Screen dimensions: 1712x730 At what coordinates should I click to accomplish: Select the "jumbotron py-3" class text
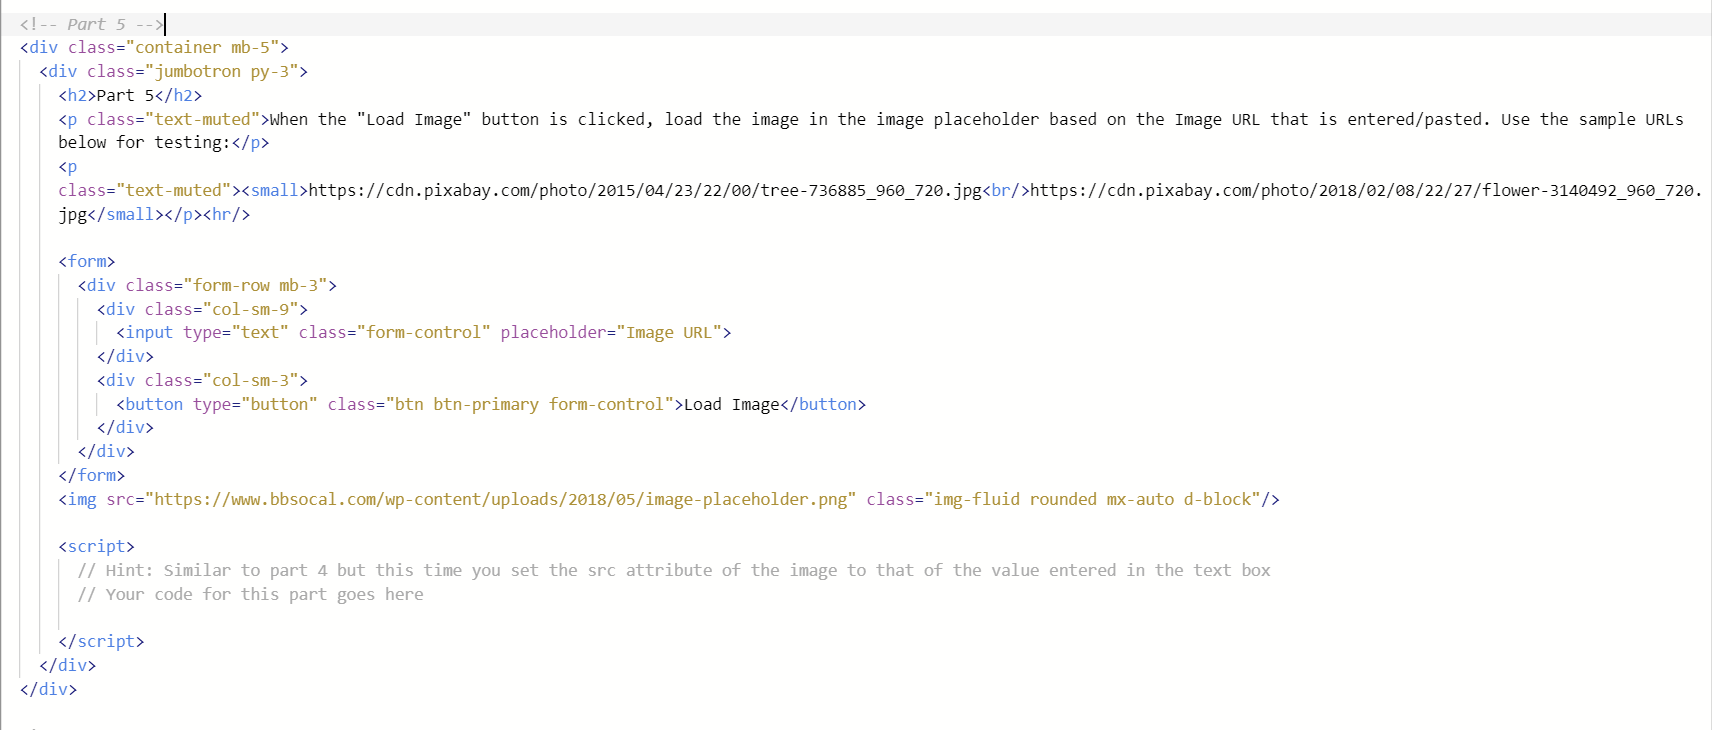(221, 71)
